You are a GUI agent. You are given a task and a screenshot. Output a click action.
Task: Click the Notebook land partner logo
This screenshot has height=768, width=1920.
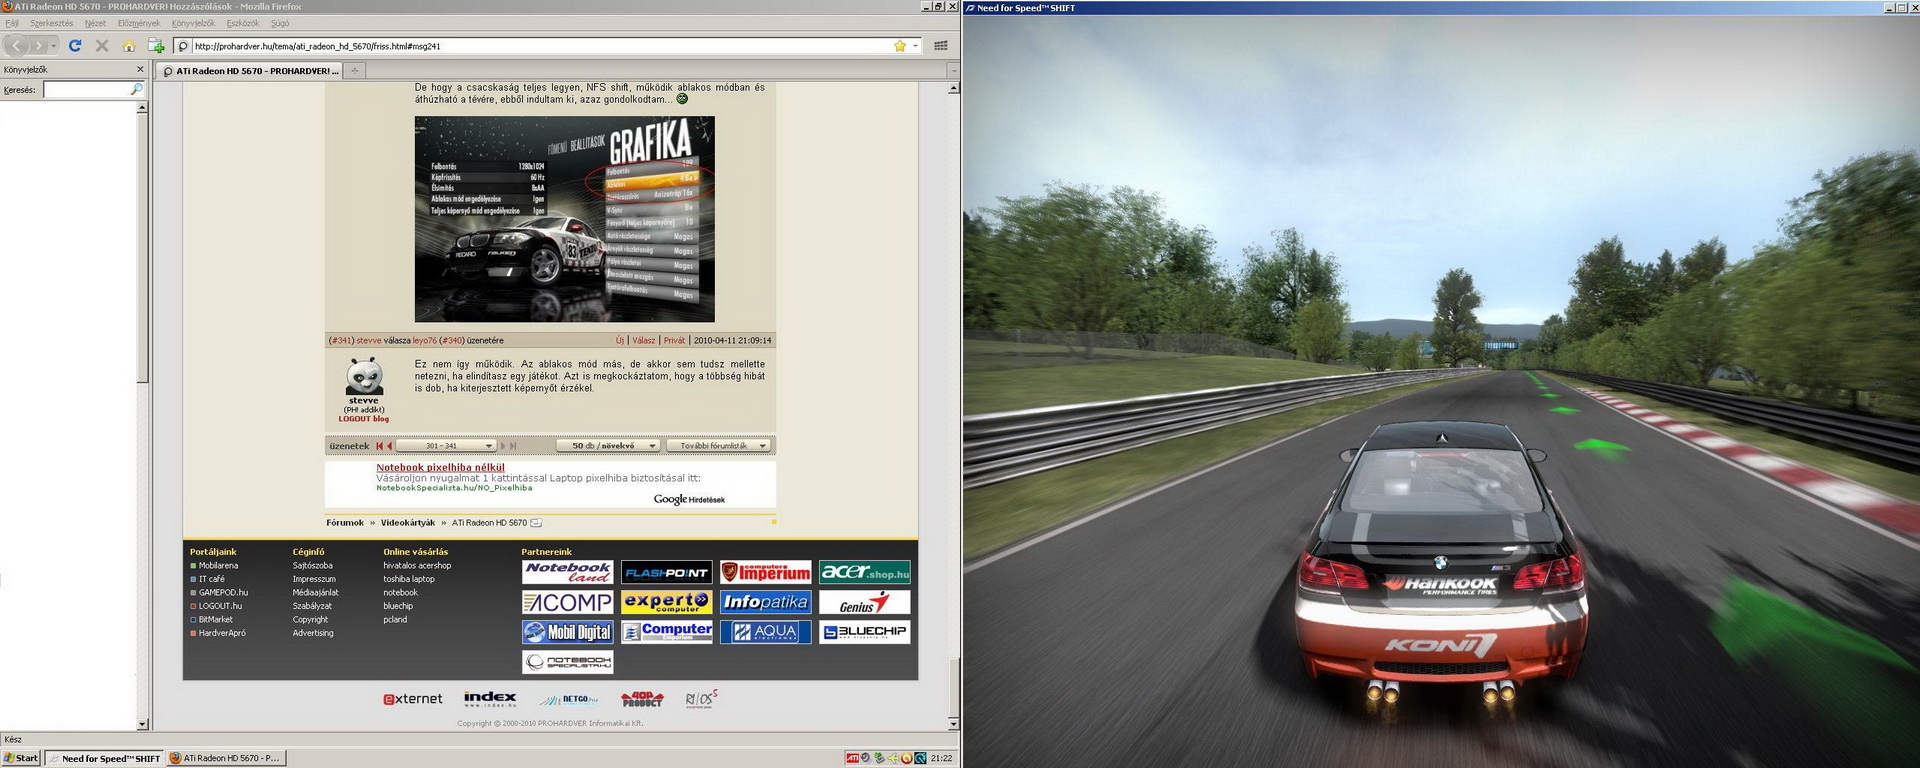pyautogui.click(x=567, y=572)
